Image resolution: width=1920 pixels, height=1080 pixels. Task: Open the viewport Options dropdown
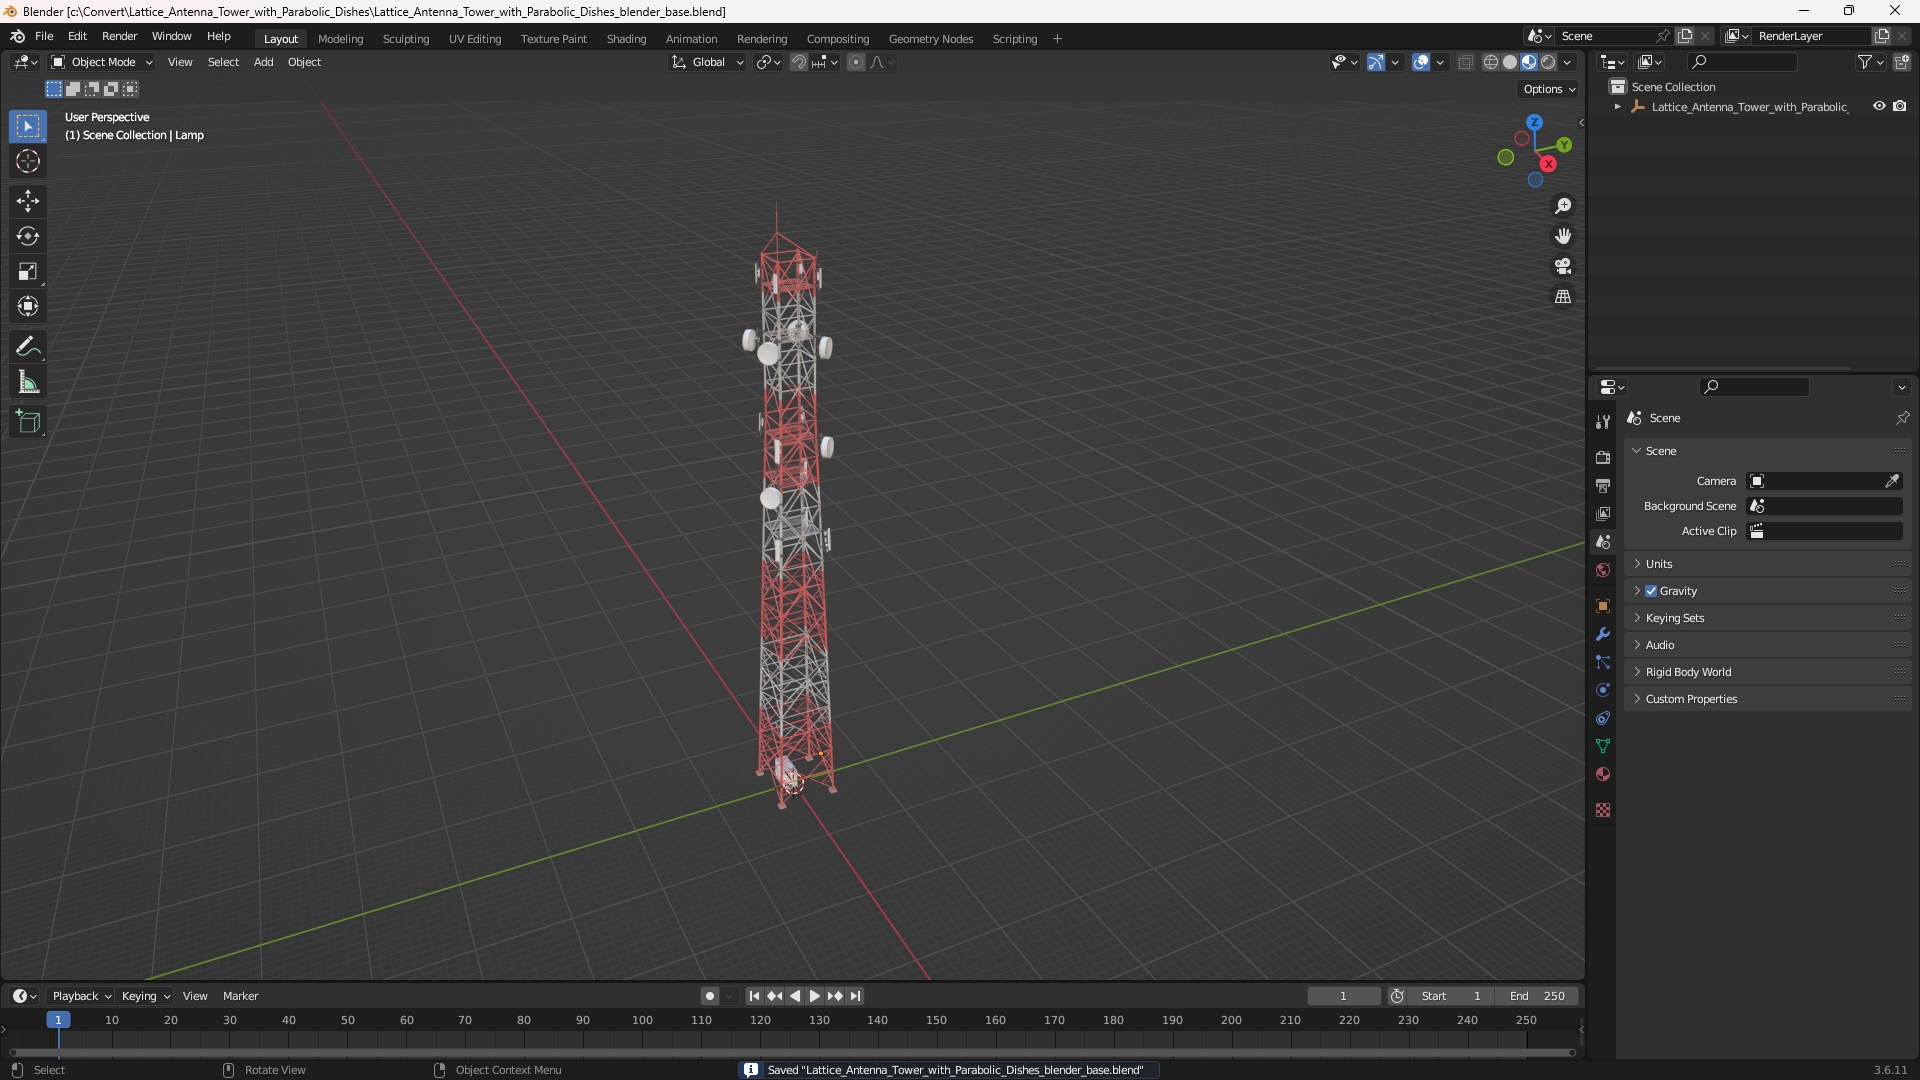click(1548, 89)
